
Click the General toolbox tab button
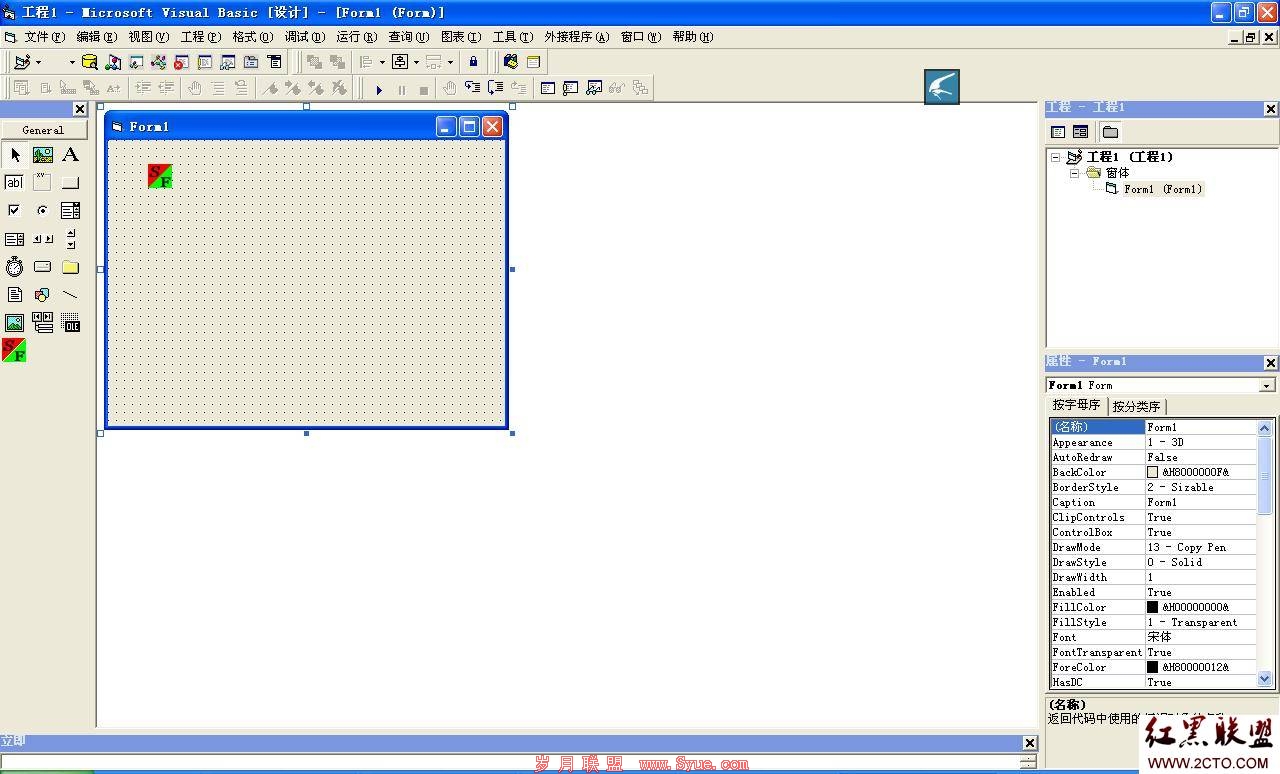tap(43, 130)
